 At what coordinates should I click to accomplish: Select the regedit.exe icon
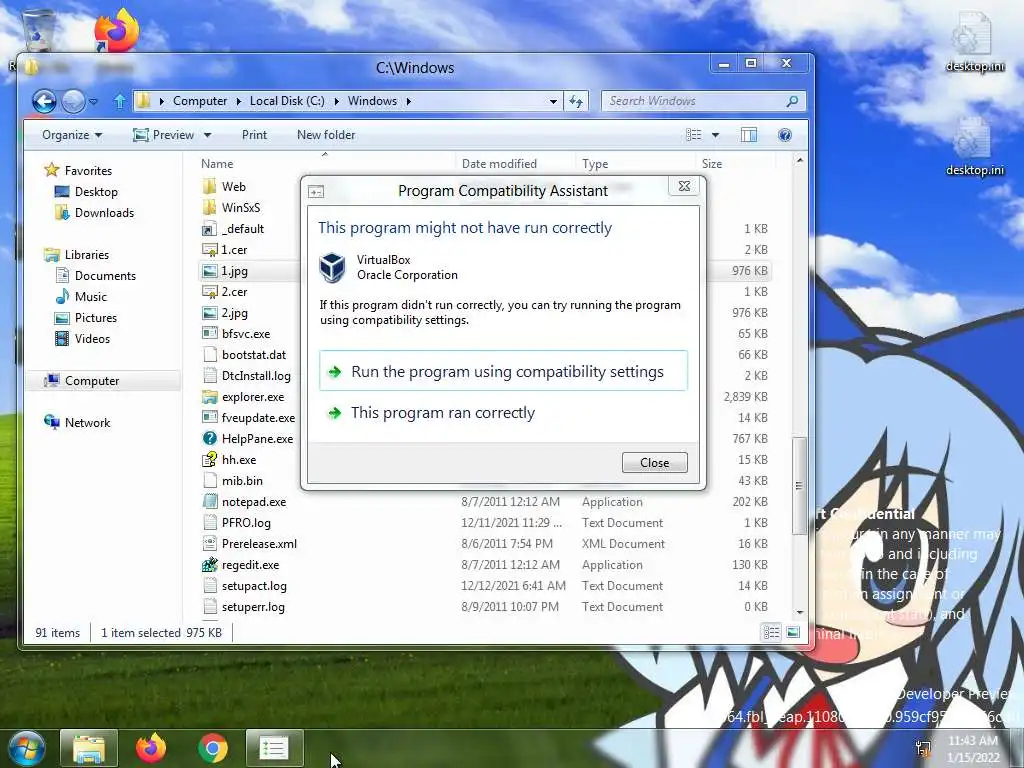(209, 565)
